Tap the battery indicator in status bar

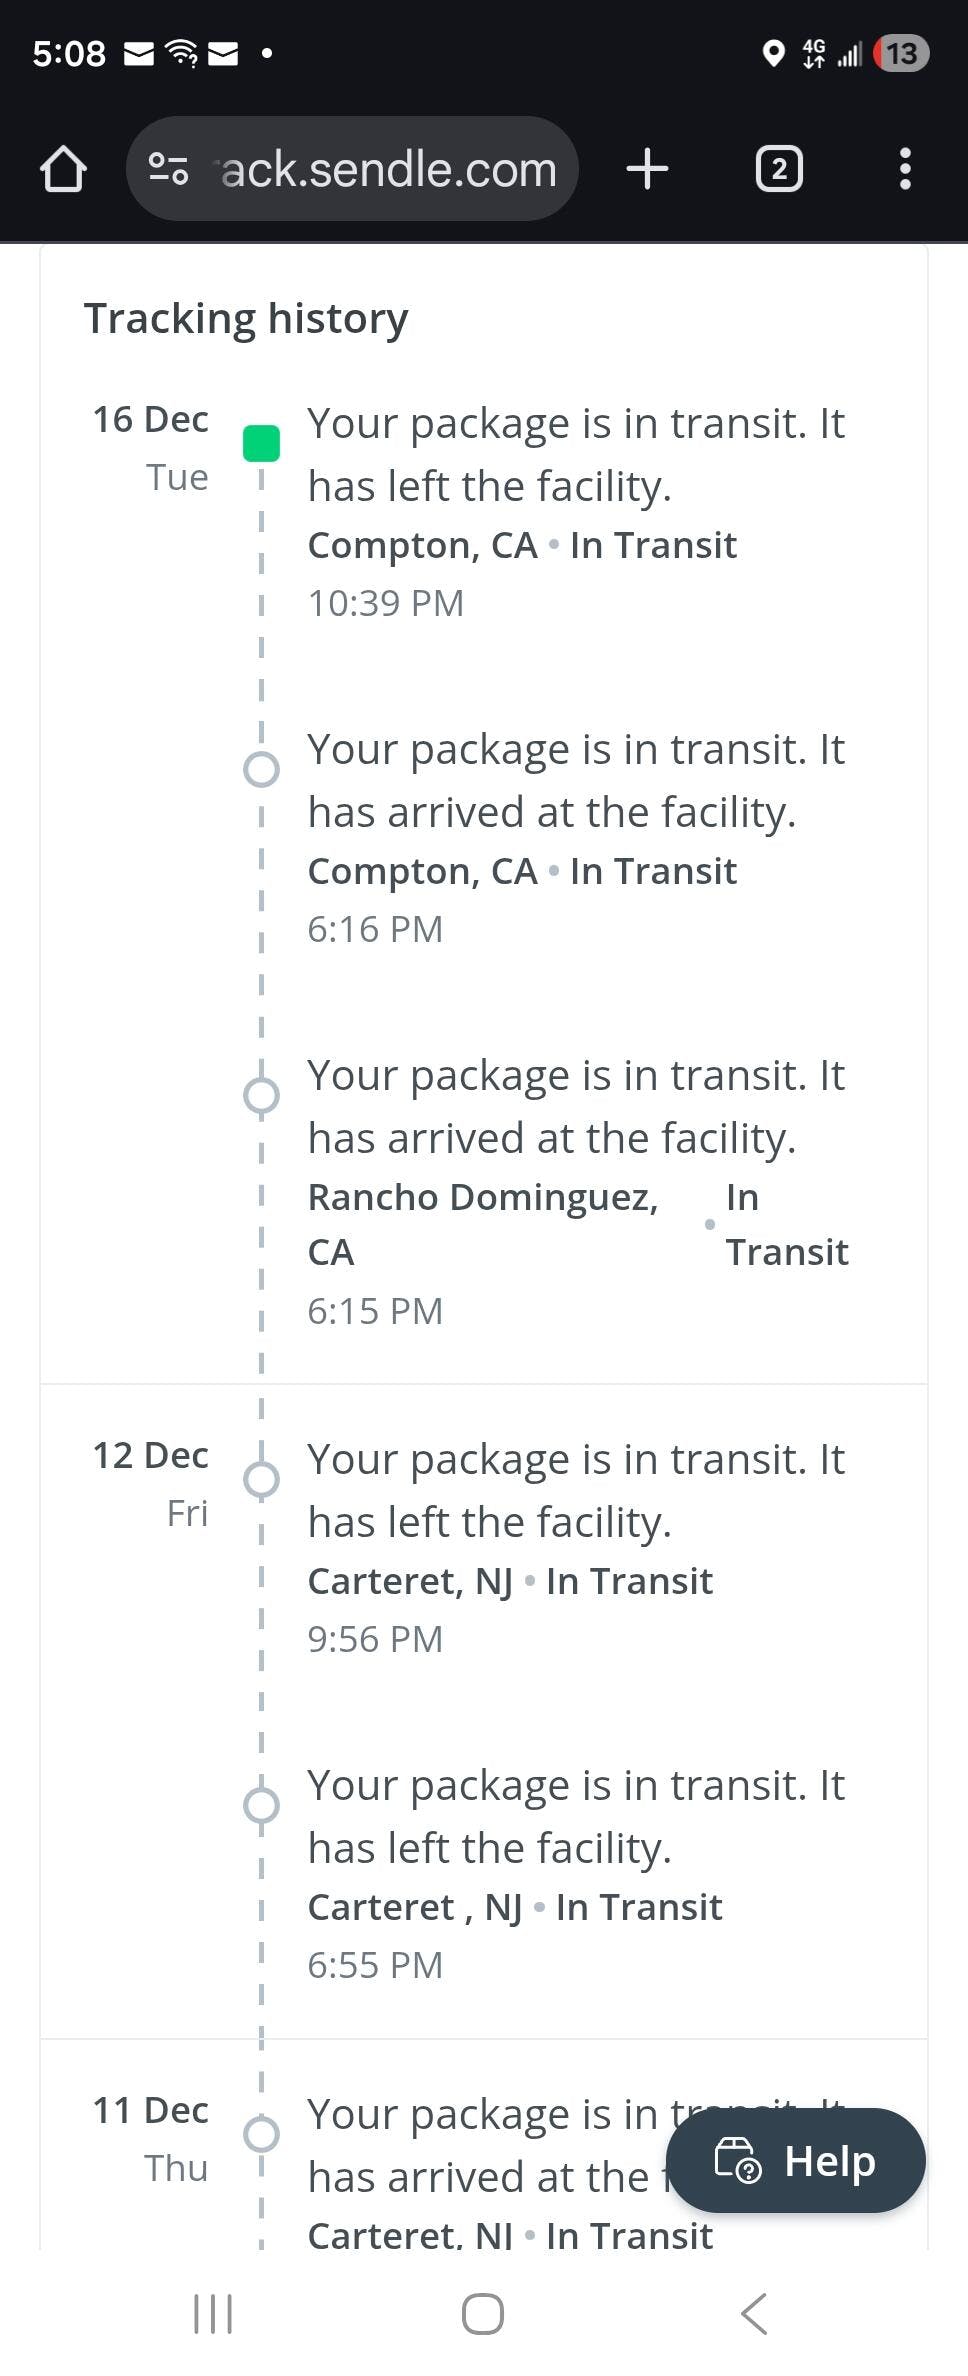(901, 53)
